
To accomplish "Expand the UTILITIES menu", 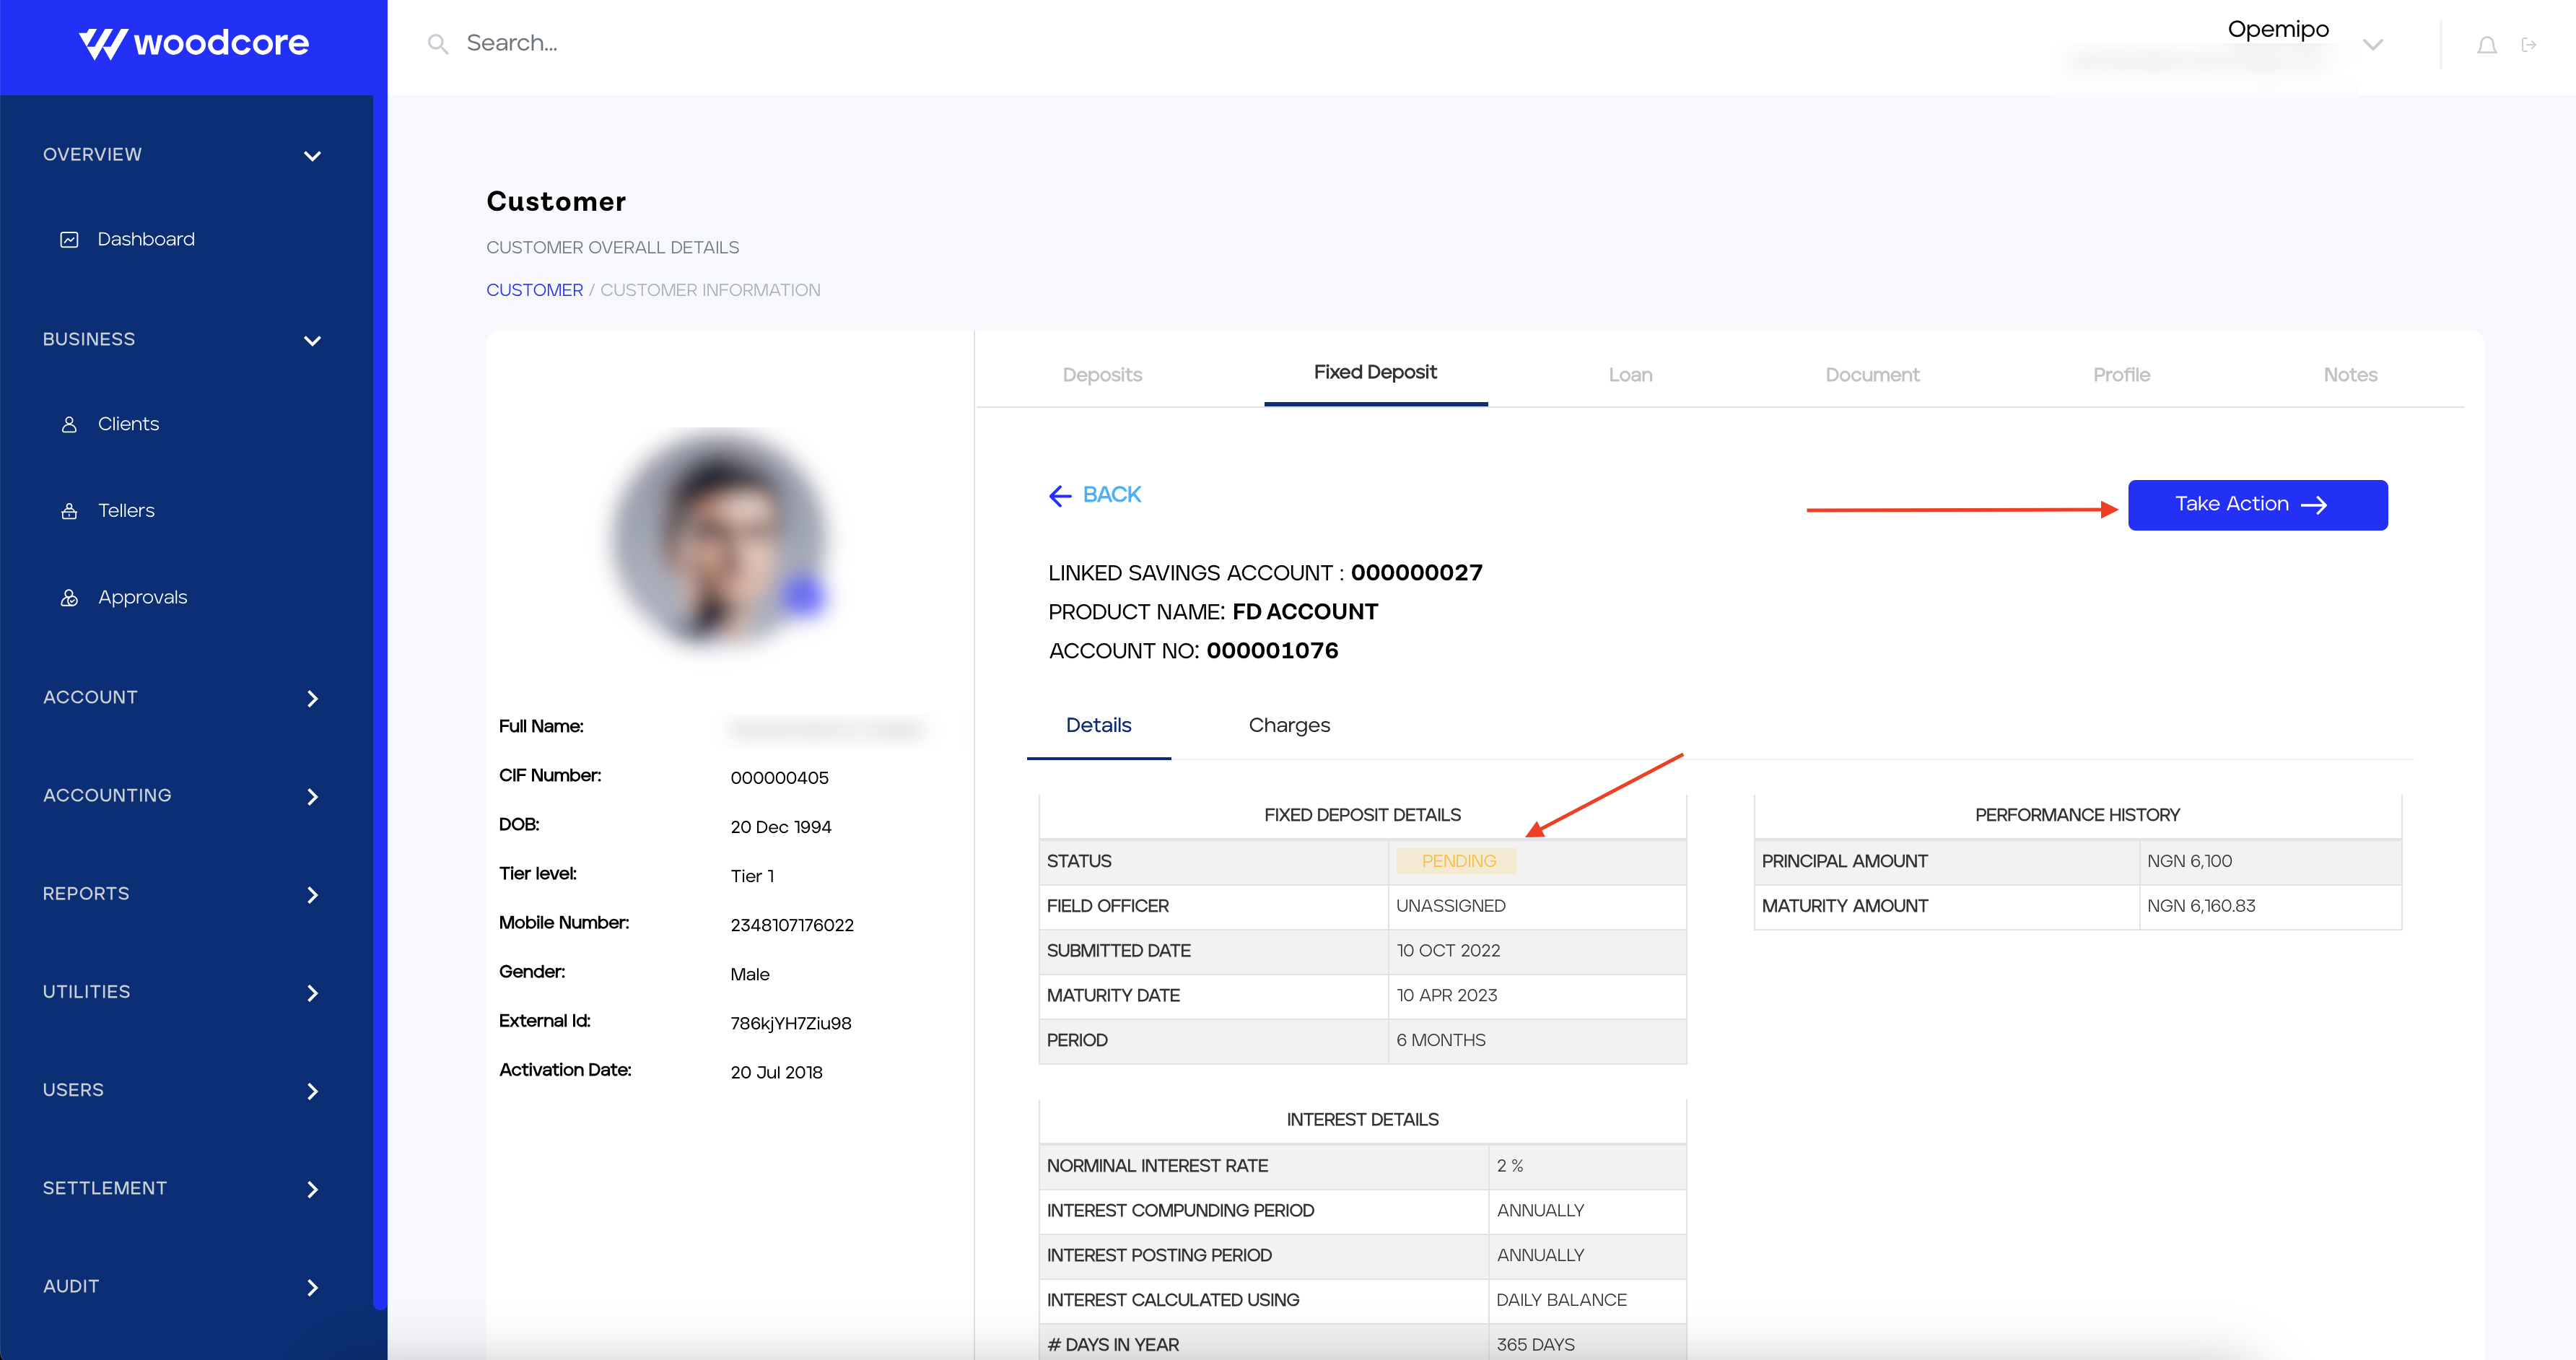I will [312, 992].
